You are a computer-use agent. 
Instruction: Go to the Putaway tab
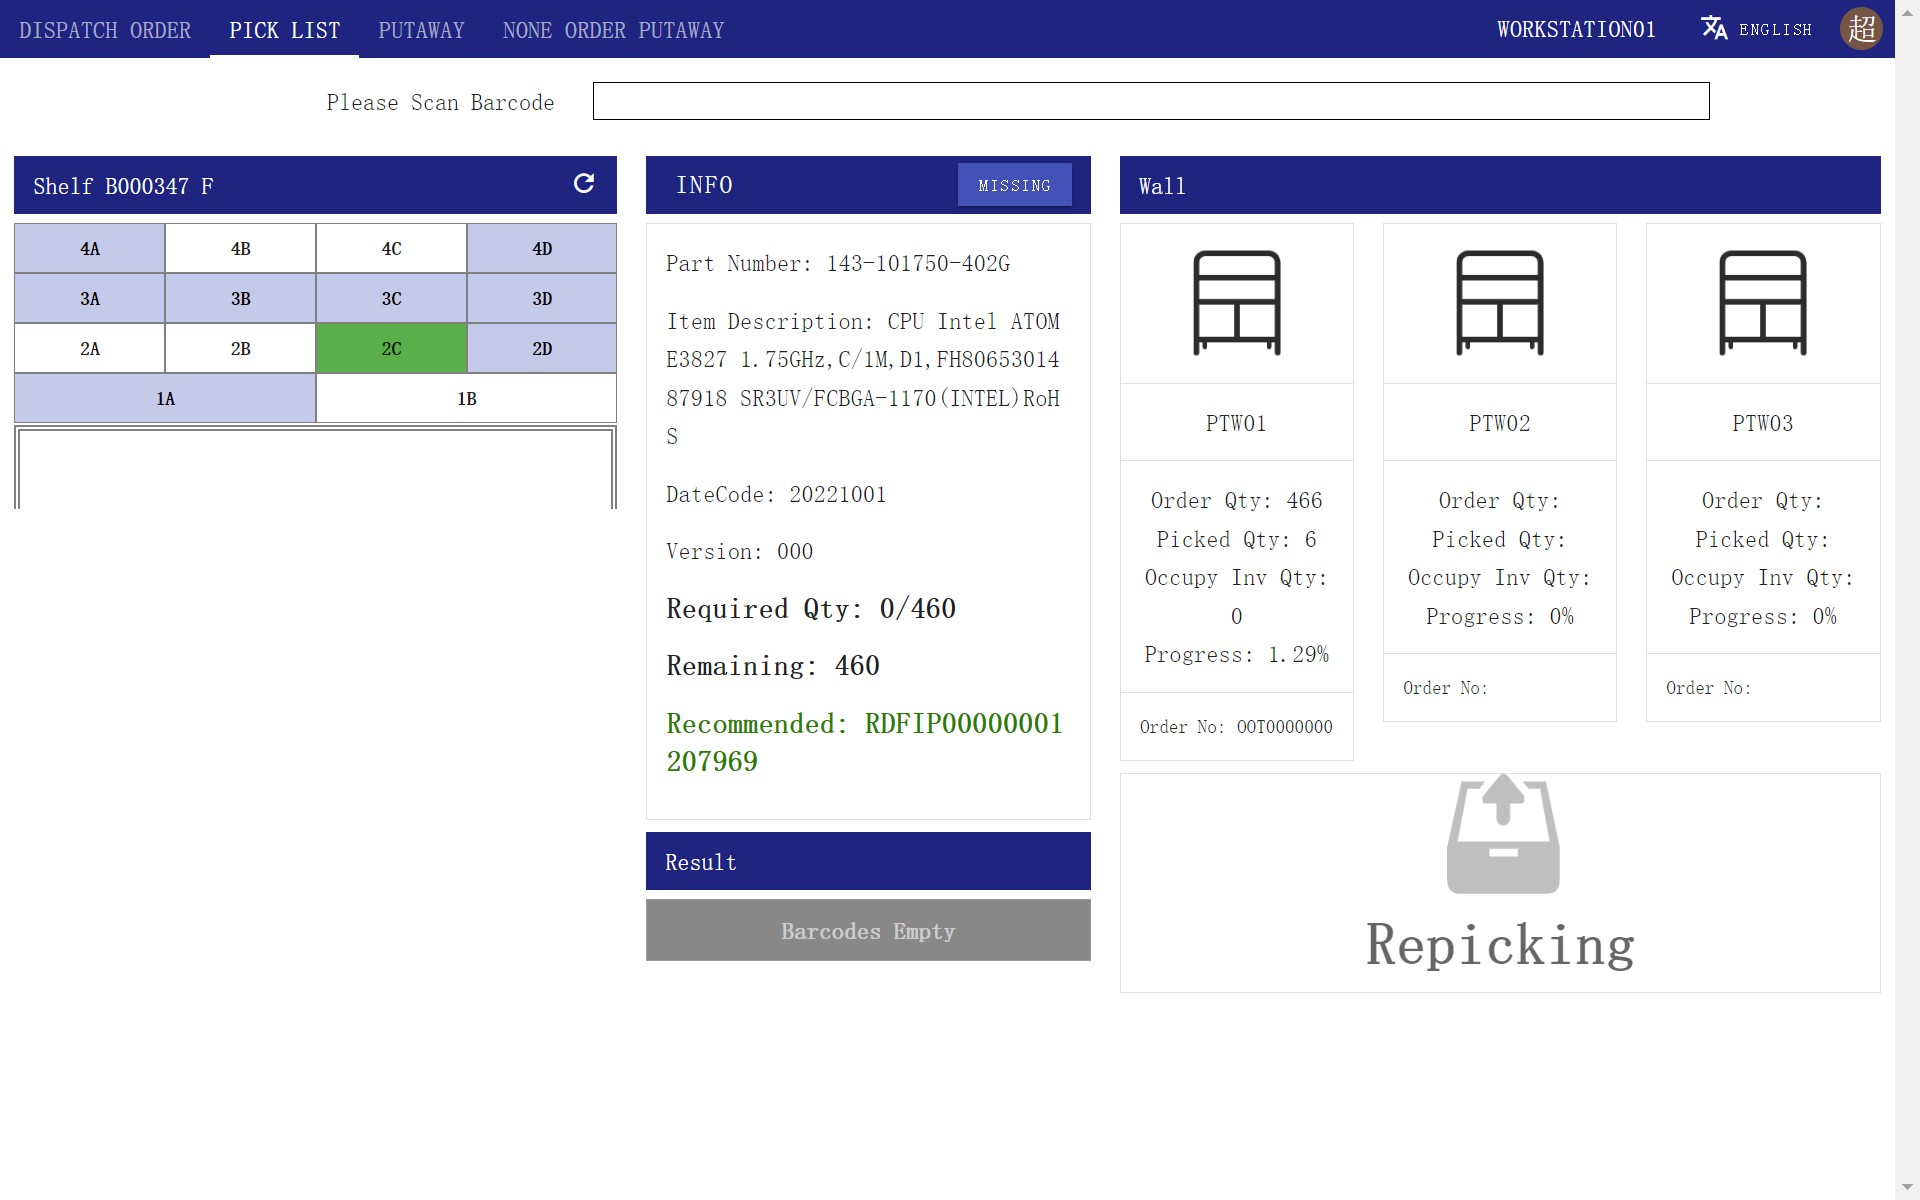pyautogui.click(x=421, y=30)
